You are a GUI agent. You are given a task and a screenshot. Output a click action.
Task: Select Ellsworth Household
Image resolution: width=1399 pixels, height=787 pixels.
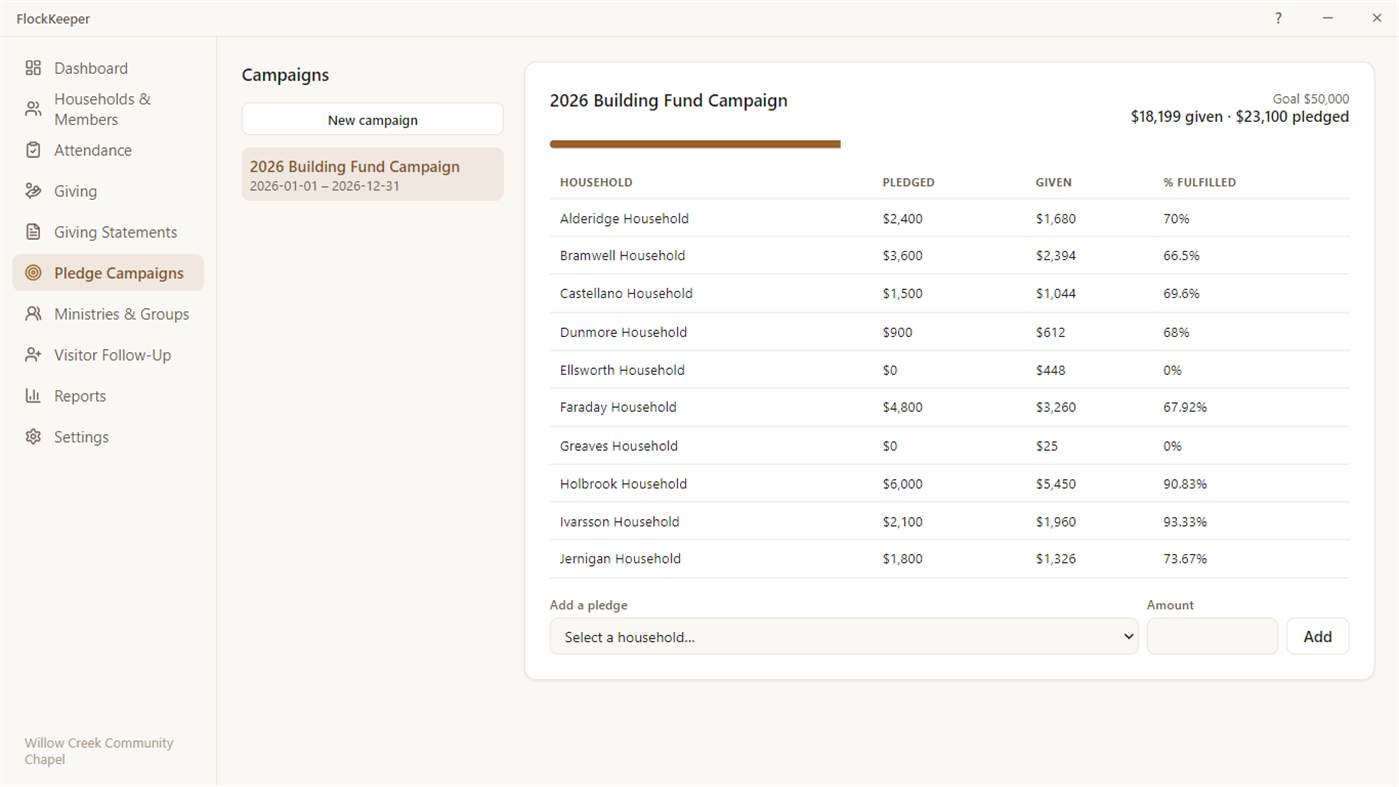622,370
